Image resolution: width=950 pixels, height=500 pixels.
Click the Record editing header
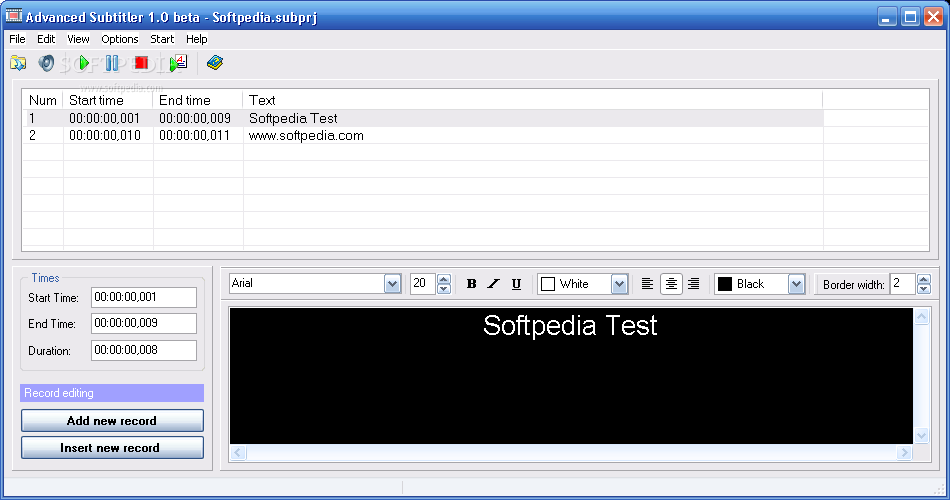pos(112,393)
